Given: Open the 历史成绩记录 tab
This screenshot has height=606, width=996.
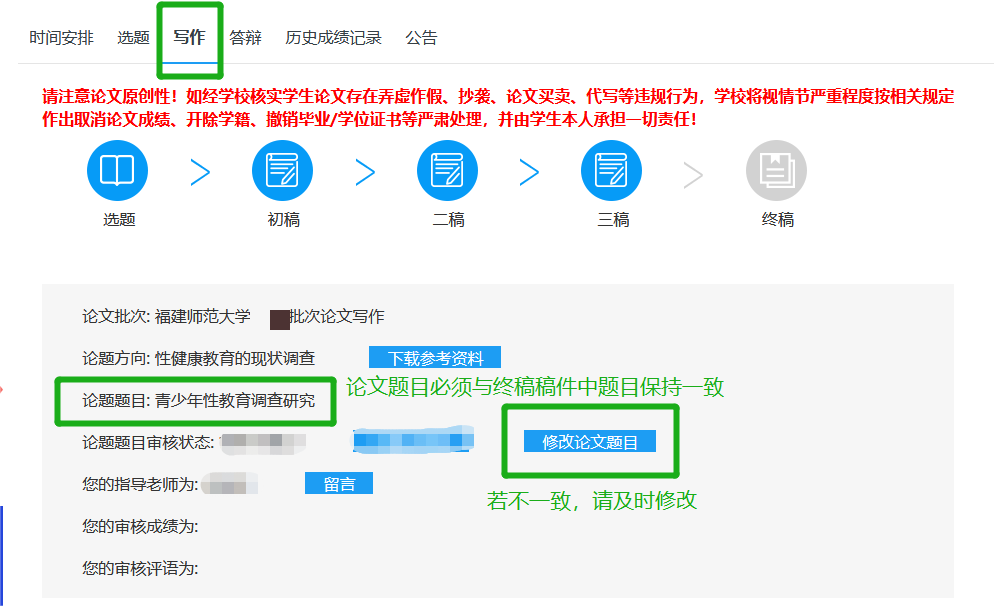Looking at the screenshot, I should coord(333,38).
